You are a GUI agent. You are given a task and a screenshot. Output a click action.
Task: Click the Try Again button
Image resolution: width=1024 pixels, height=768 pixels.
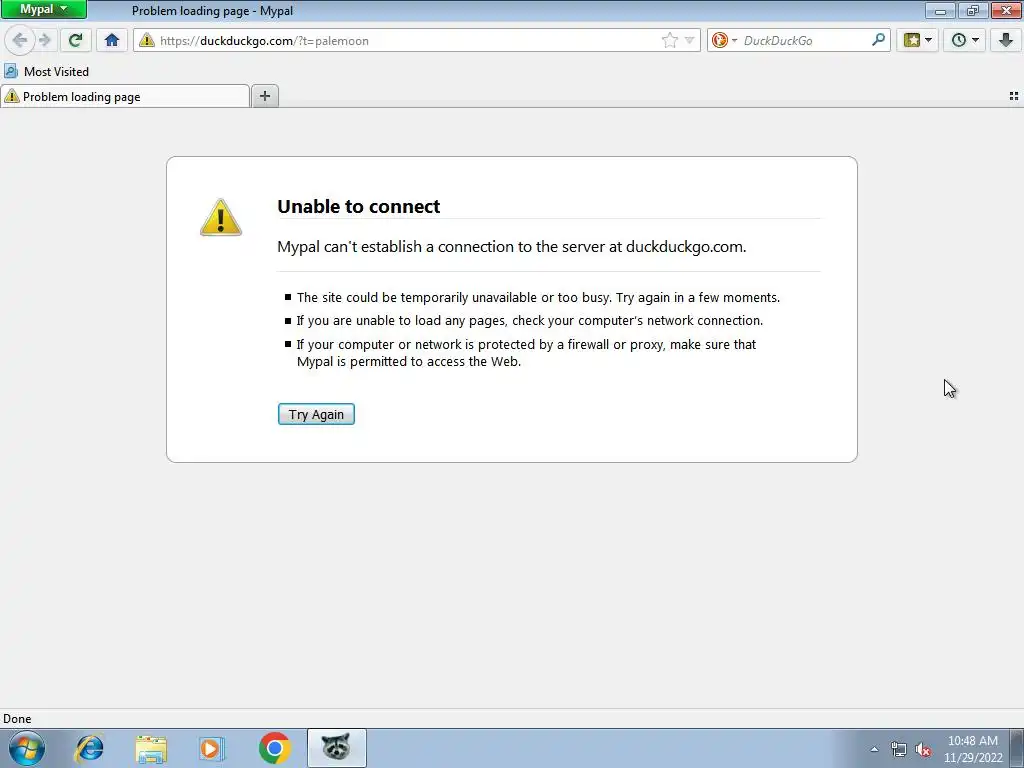click(x=316, y=414)
